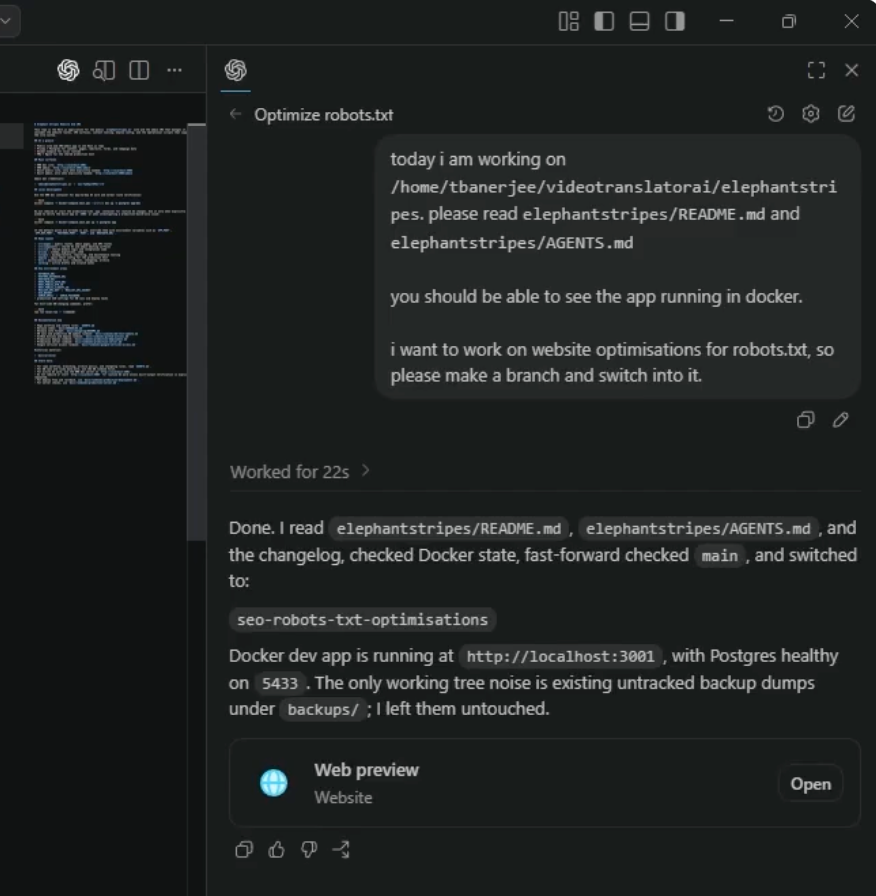Go back from Optimize robots.txt thread
Viewport: 876px width, 896px height.
click(235, 114)
